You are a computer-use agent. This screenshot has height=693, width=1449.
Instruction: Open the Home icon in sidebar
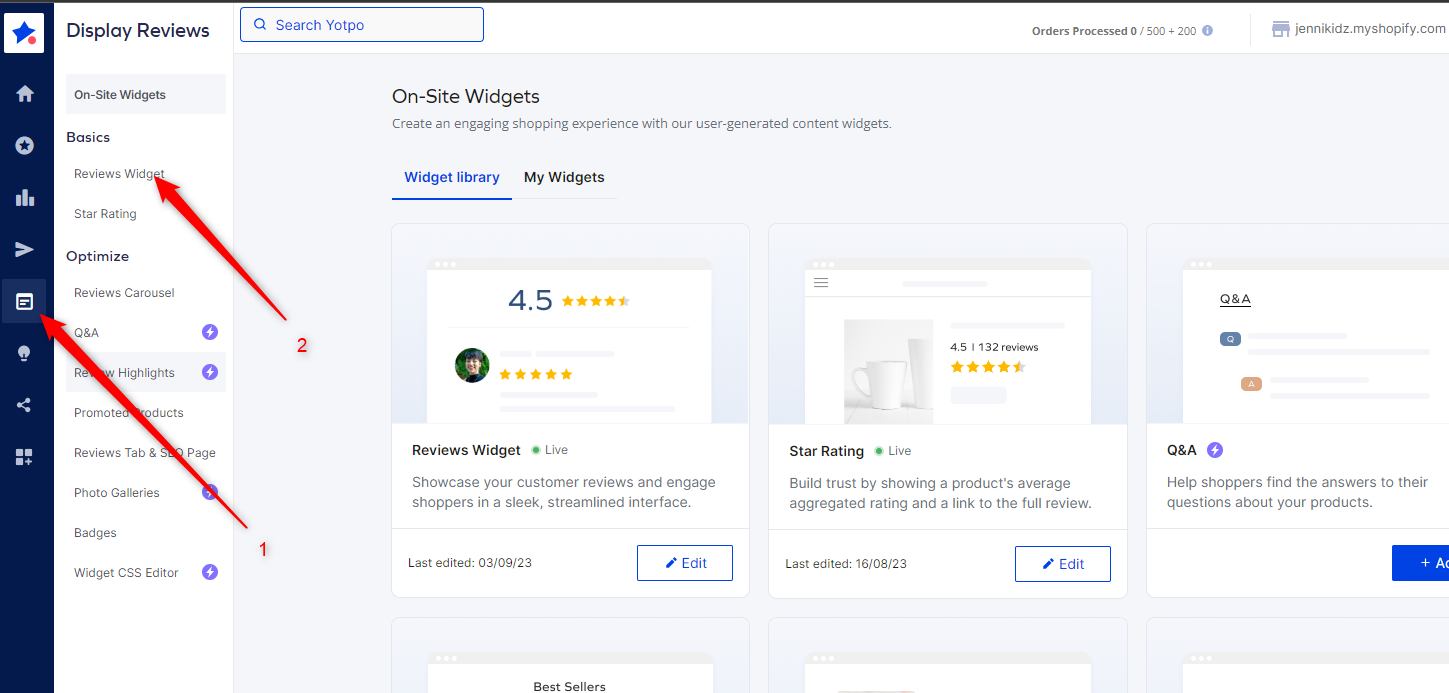coord(25,94)
